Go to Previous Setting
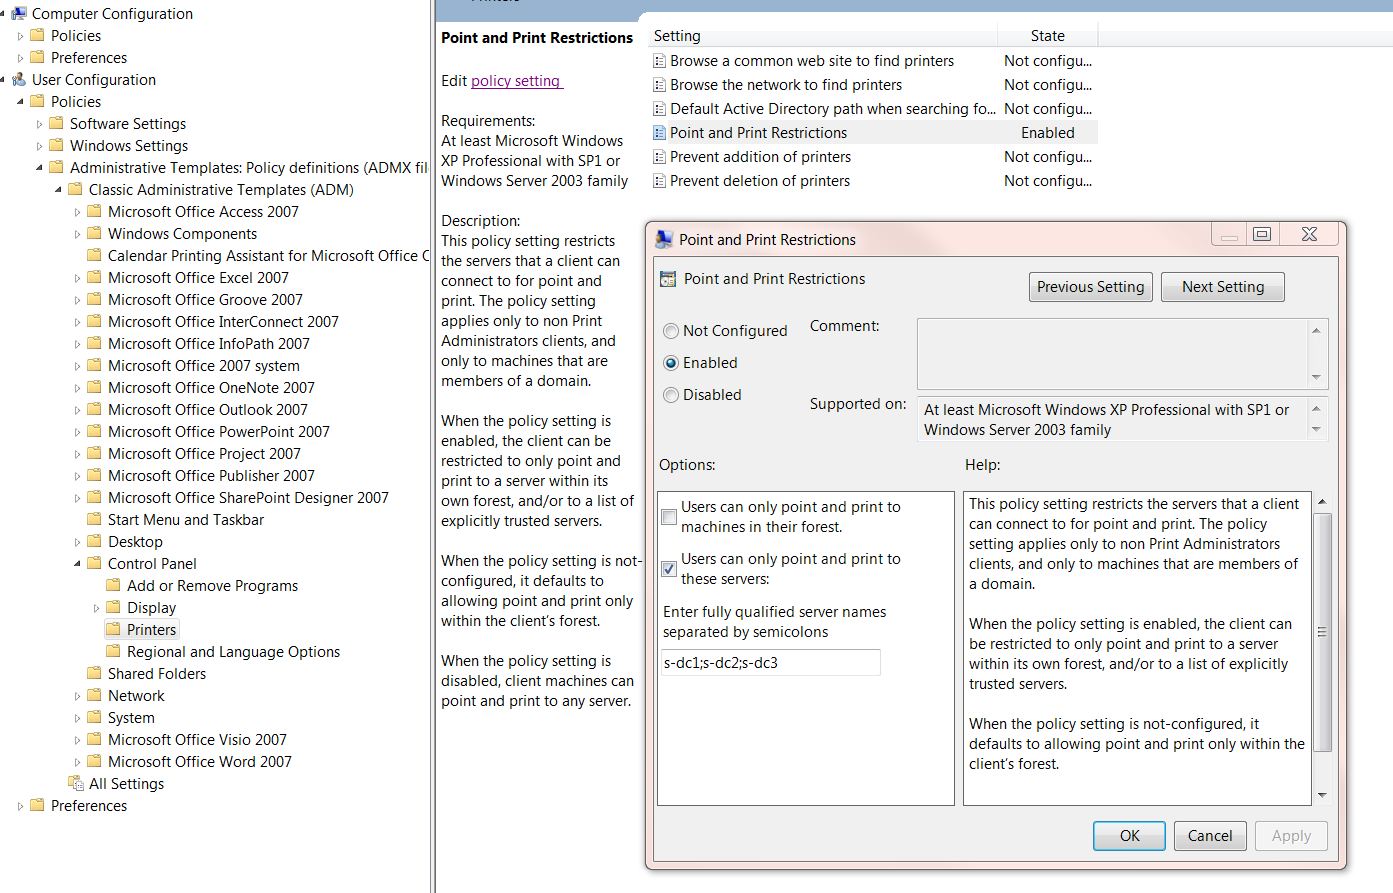 (1091, 287)
